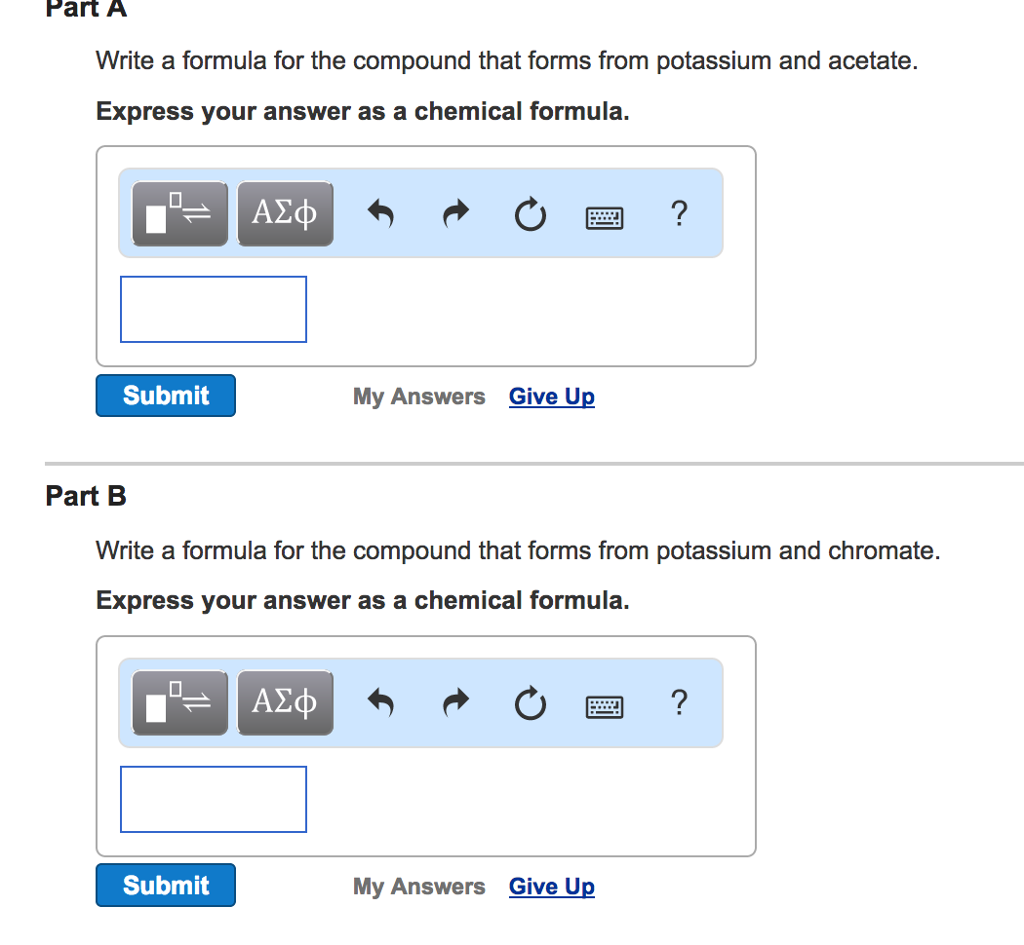Focus the Part B formula input box

(x=213, y=799)
